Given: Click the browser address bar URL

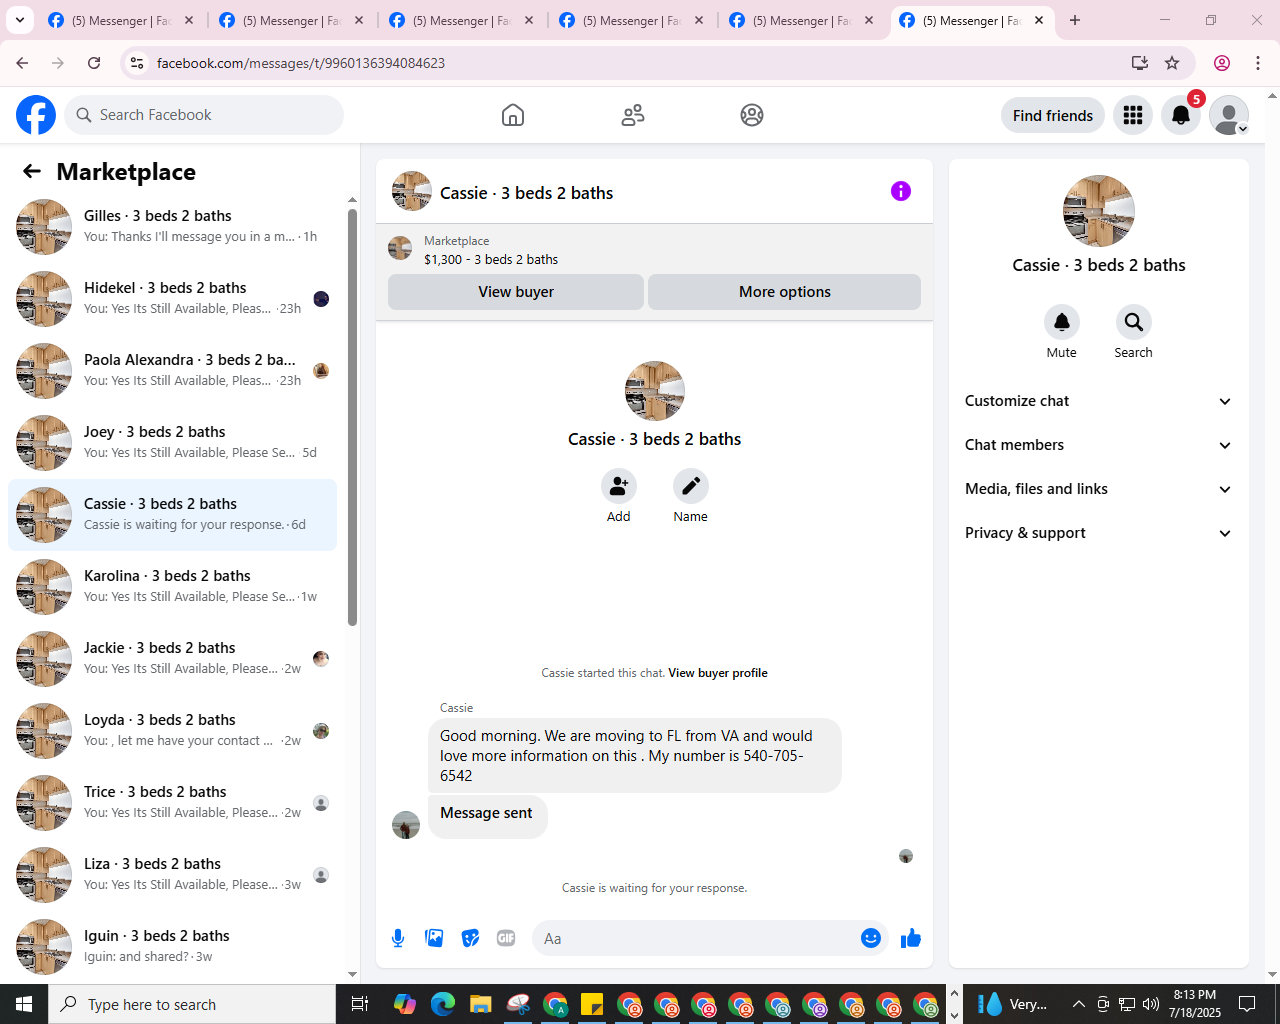Looking at the screenshot, I should (301, 63).
